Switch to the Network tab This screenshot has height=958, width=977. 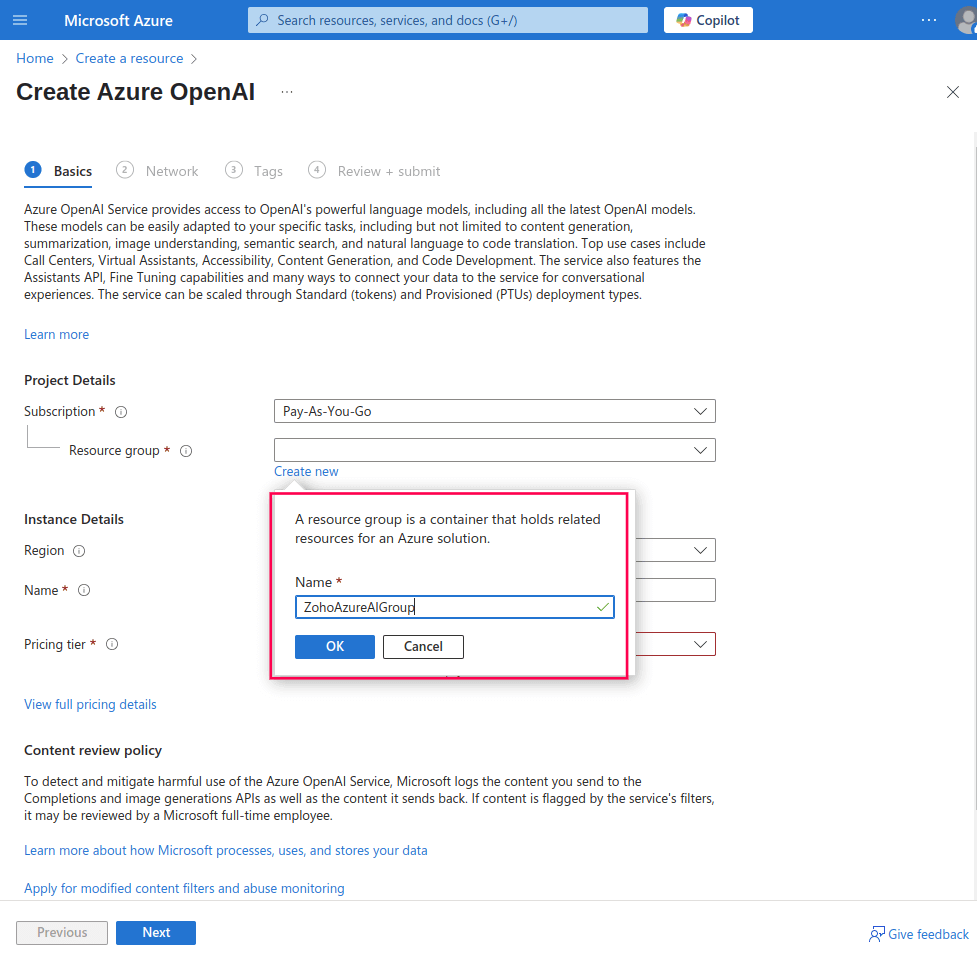172,170
